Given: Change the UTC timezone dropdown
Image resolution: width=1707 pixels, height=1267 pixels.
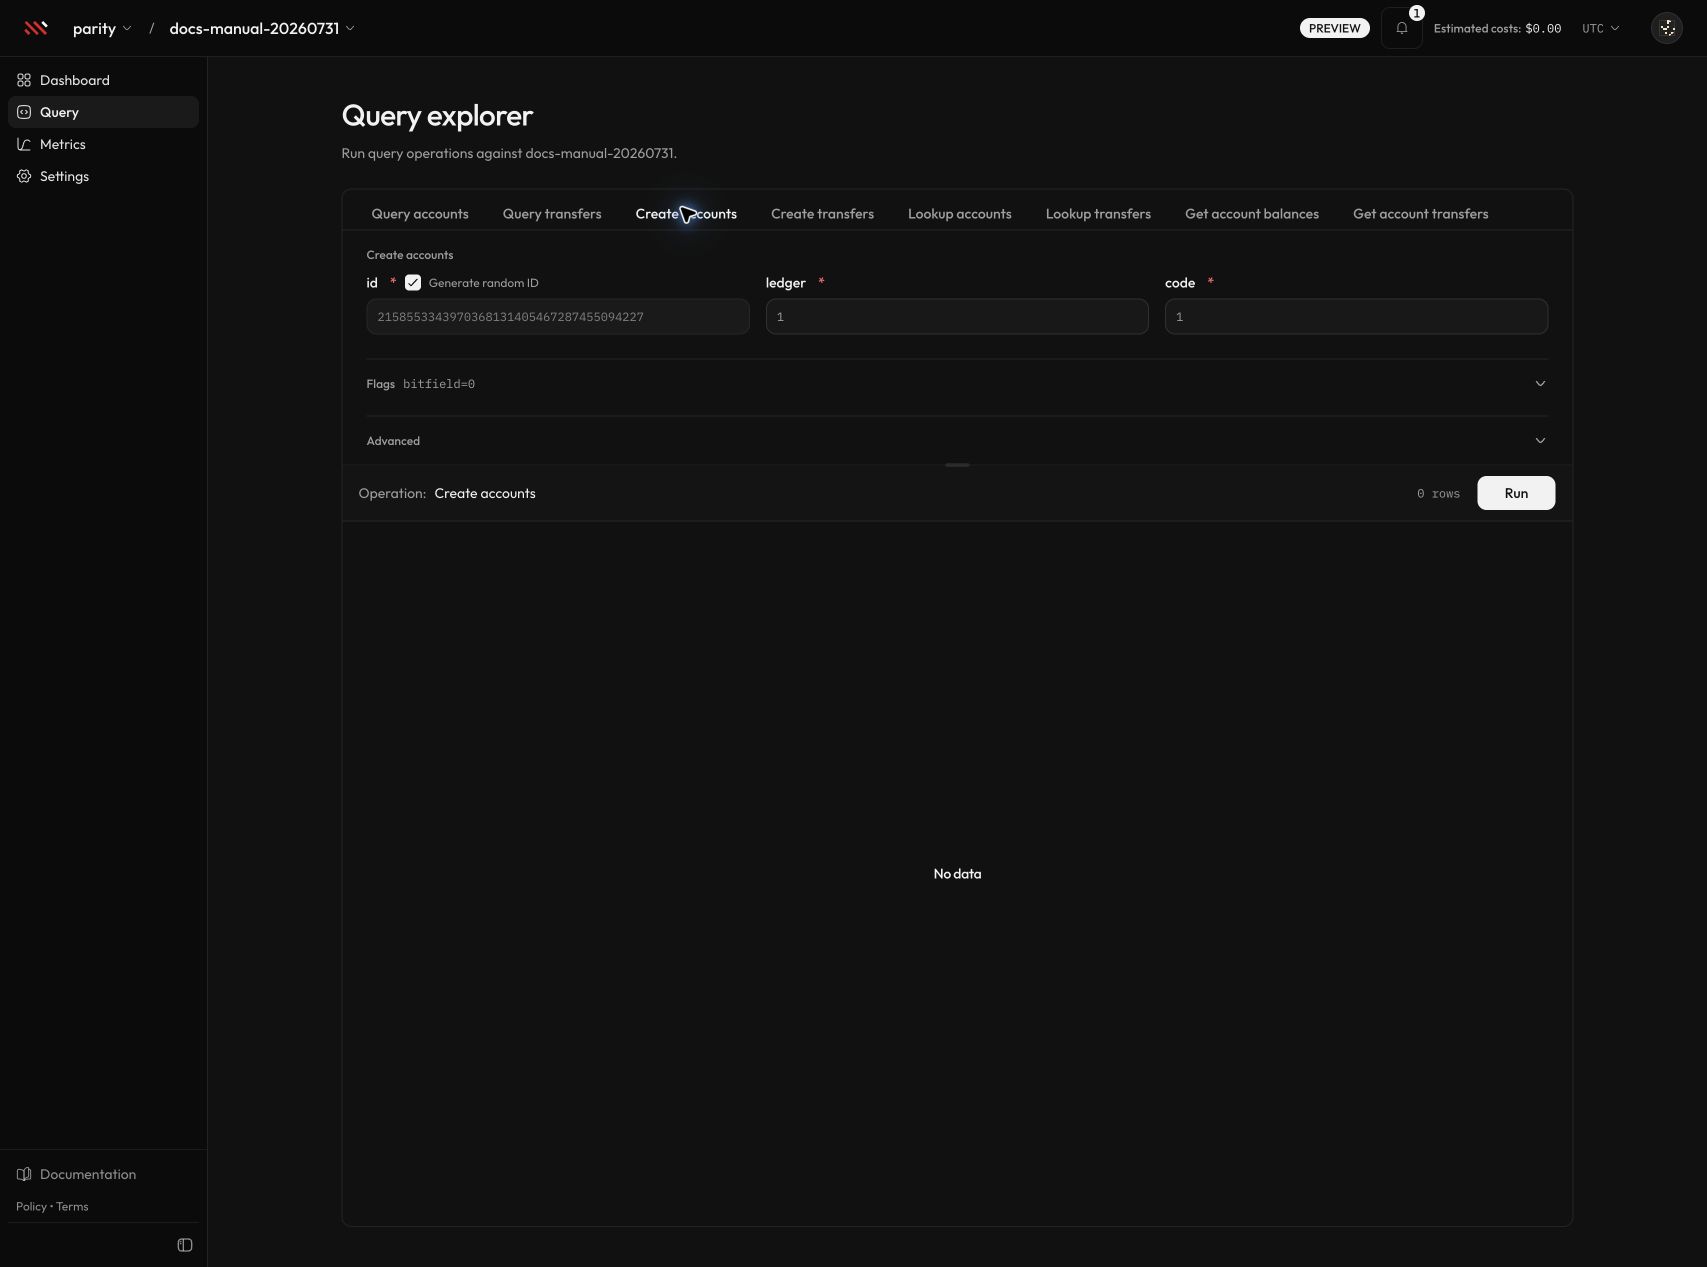Looking at the screenshot, I should 1600,28.
